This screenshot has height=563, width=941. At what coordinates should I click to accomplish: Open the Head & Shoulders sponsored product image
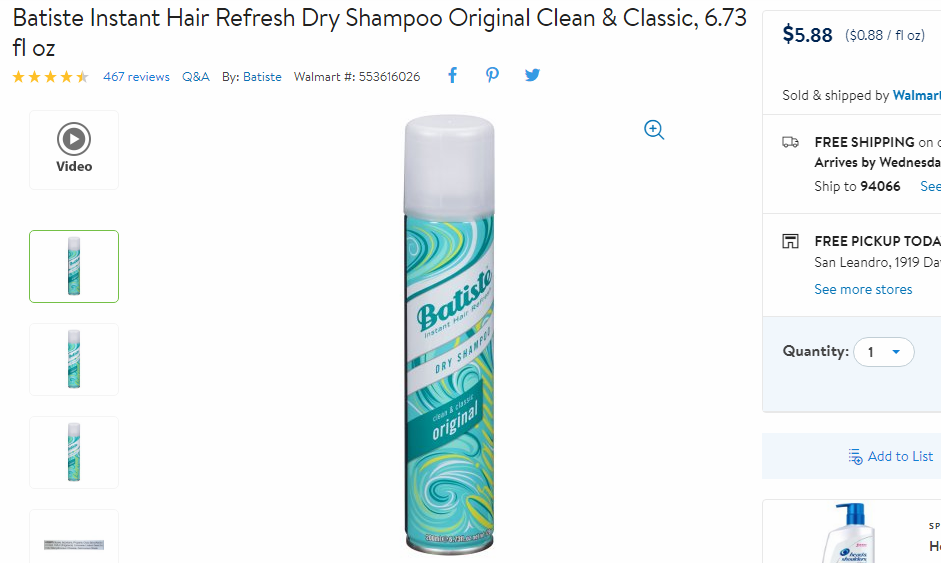click(x=847, y=532)
